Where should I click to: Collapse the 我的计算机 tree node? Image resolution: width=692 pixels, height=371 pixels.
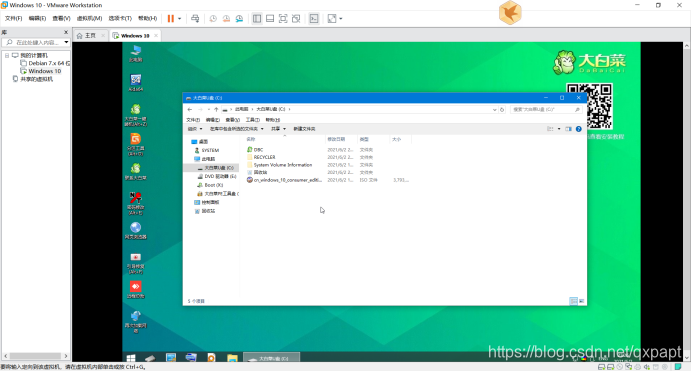(7, 56)
